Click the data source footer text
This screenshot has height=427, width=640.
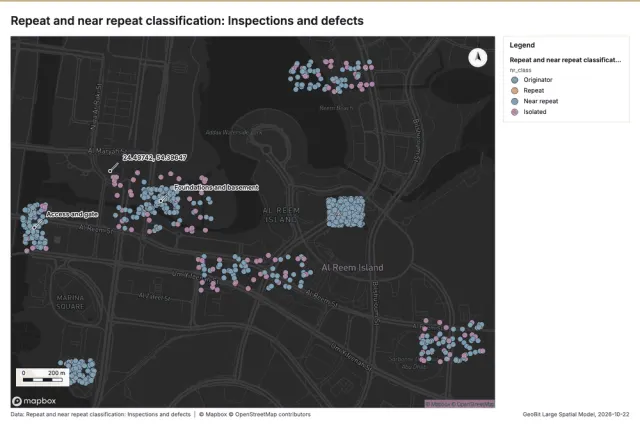point(100,414)
